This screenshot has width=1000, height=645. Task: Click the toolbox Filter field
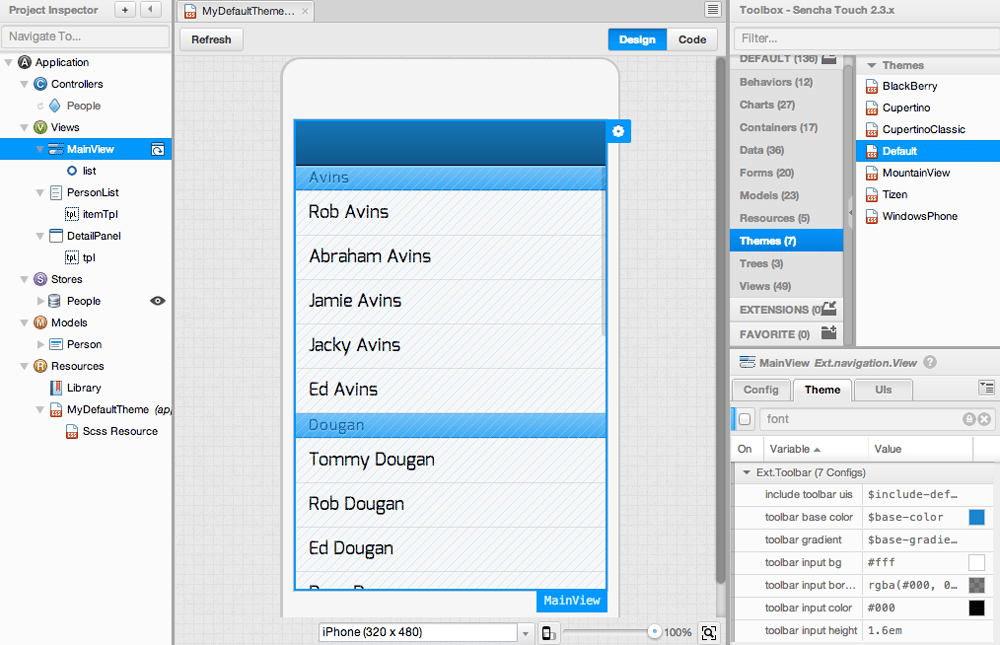coord(866,38)
